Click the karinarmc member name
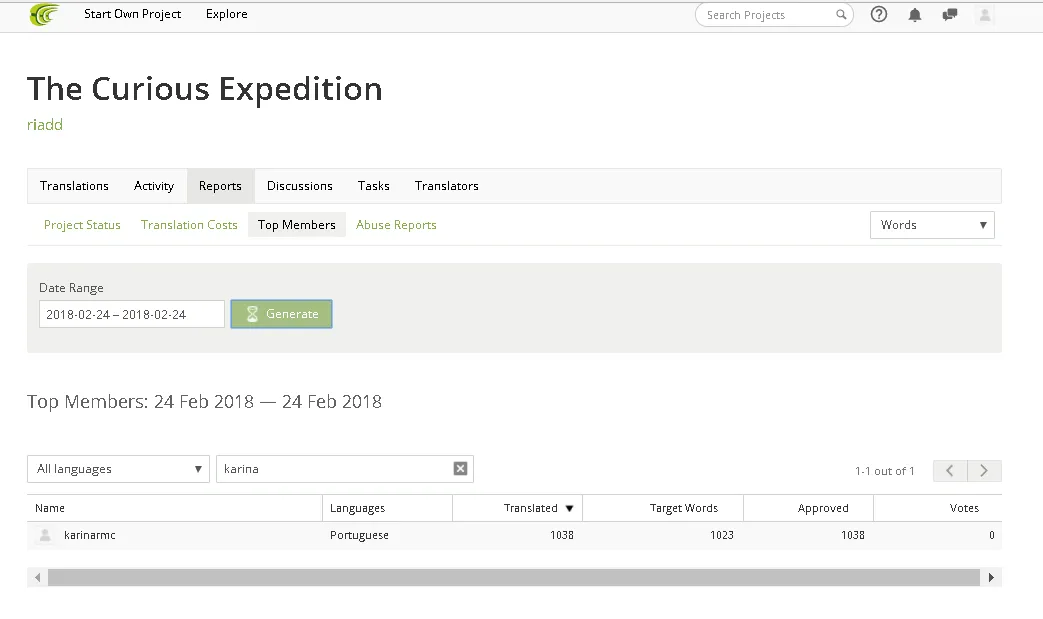The width and height of the screenshot is (1043, 619). coord(90,535)
